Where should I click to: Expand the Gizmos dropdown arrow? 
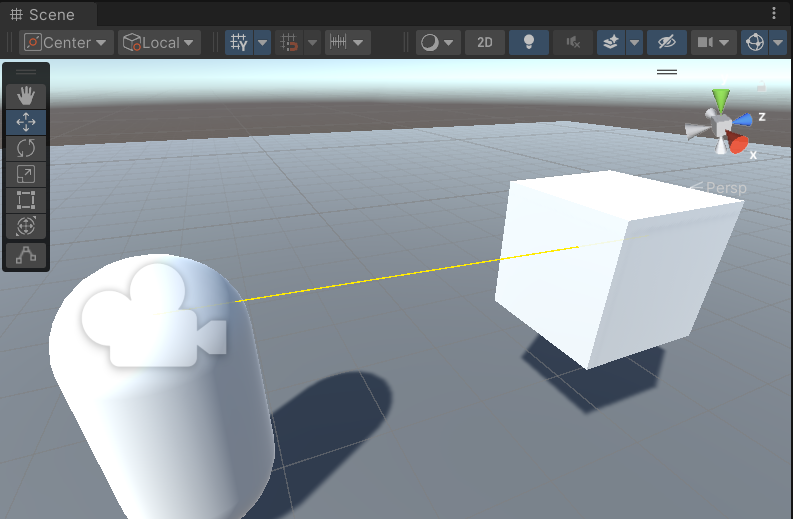pos(778,42)
